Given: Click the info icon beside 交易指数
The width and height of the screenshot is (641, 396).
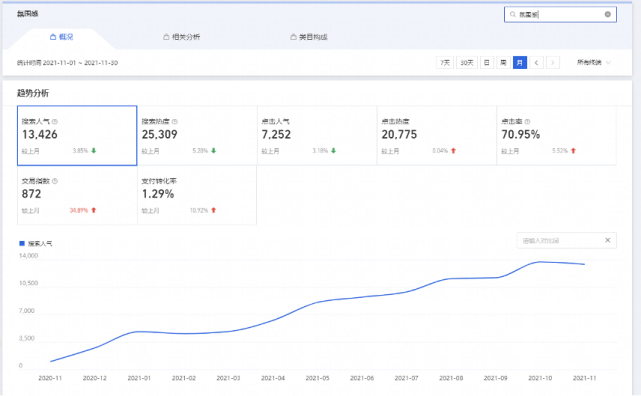Looking at the screenshot, I should point(55,181).
